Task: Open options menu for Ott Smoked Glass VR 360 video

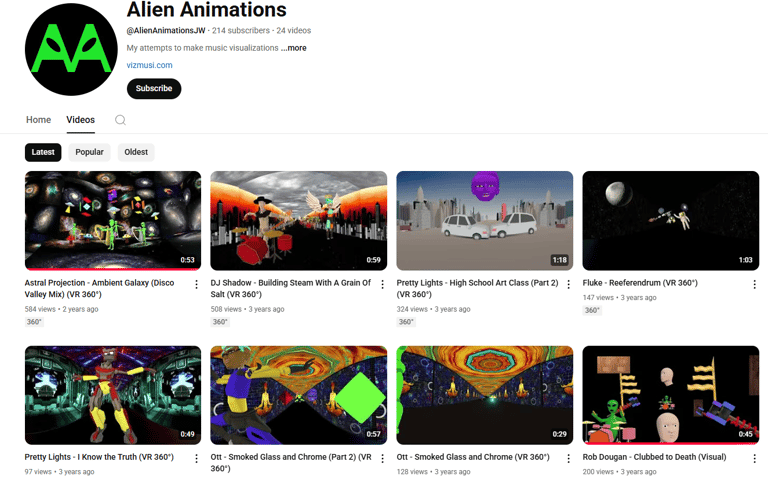Action: (568, 458)
